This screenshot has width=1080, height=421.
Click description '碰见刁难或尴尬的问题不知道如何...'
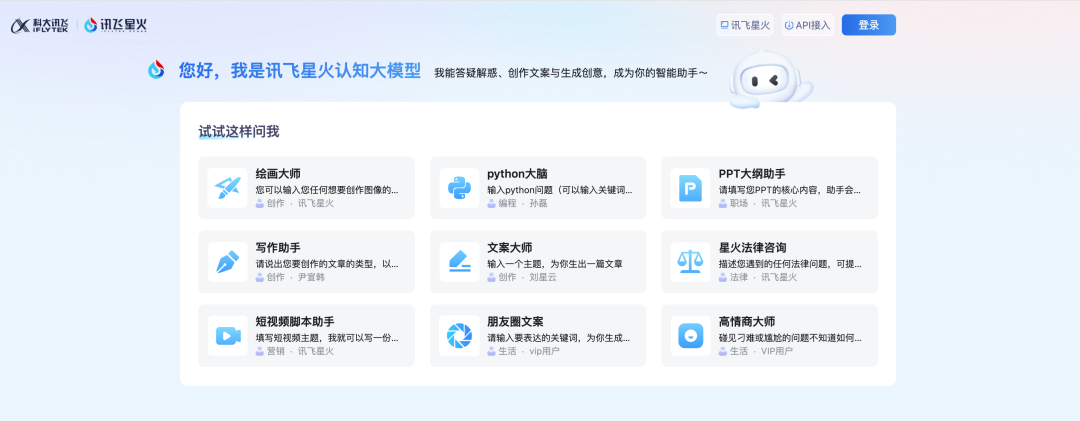[x=789, y=338]
